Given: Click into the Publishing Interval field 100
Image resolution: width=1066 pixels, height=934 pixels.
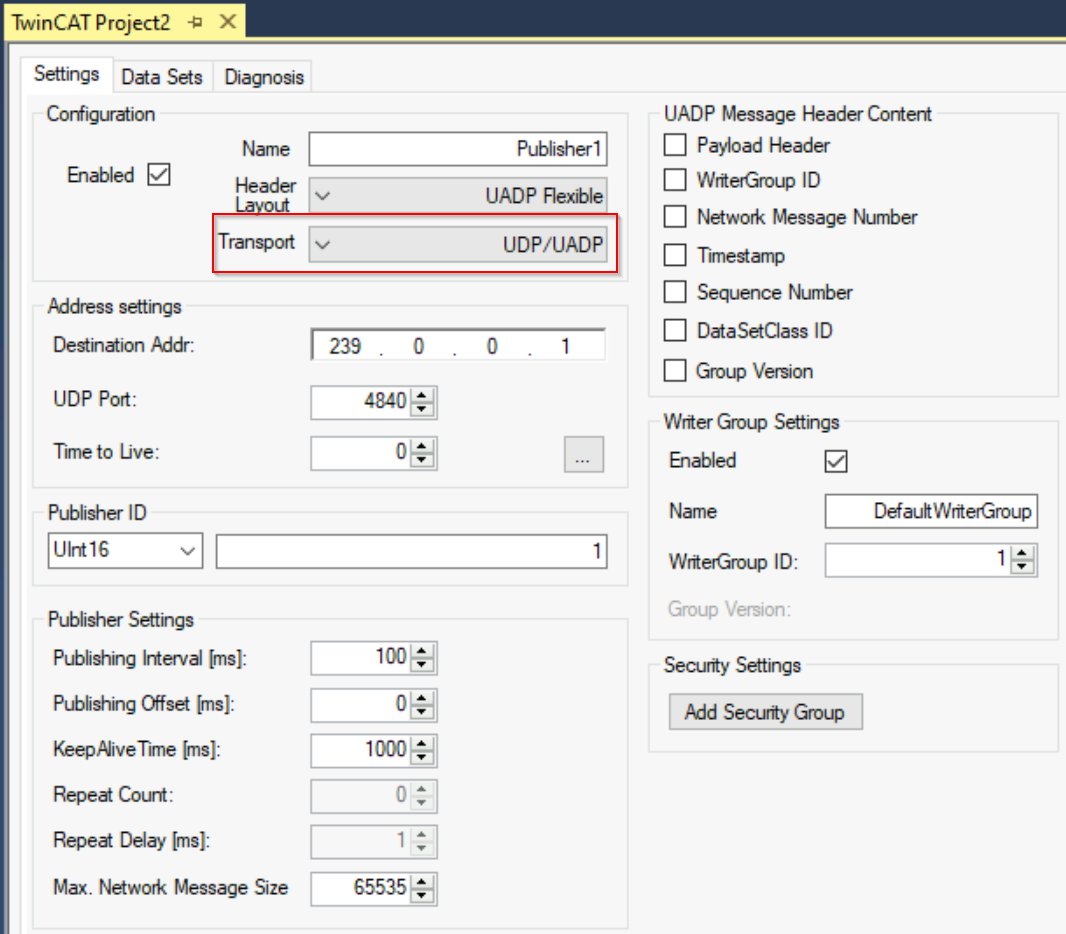Looking at the screenshot, I should (360, 657).
